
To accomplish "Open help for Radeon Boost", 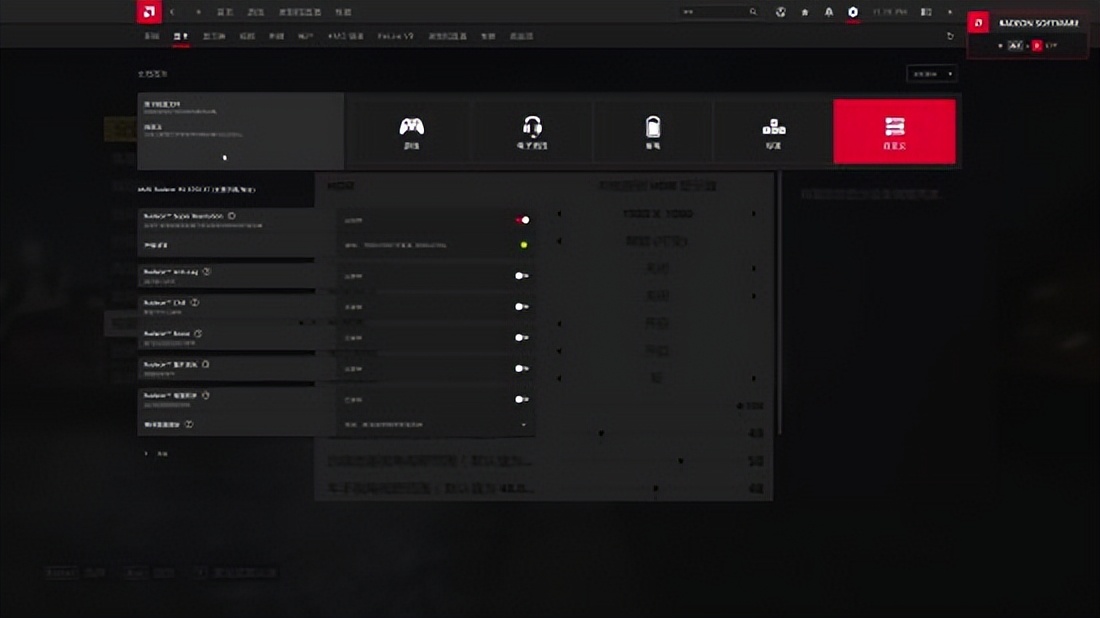I will (199, 333).
